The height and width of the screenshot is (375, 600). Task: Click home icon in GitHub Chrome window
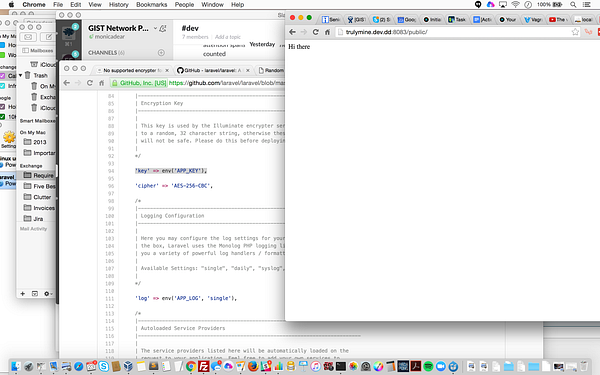(x=102, y=83)
